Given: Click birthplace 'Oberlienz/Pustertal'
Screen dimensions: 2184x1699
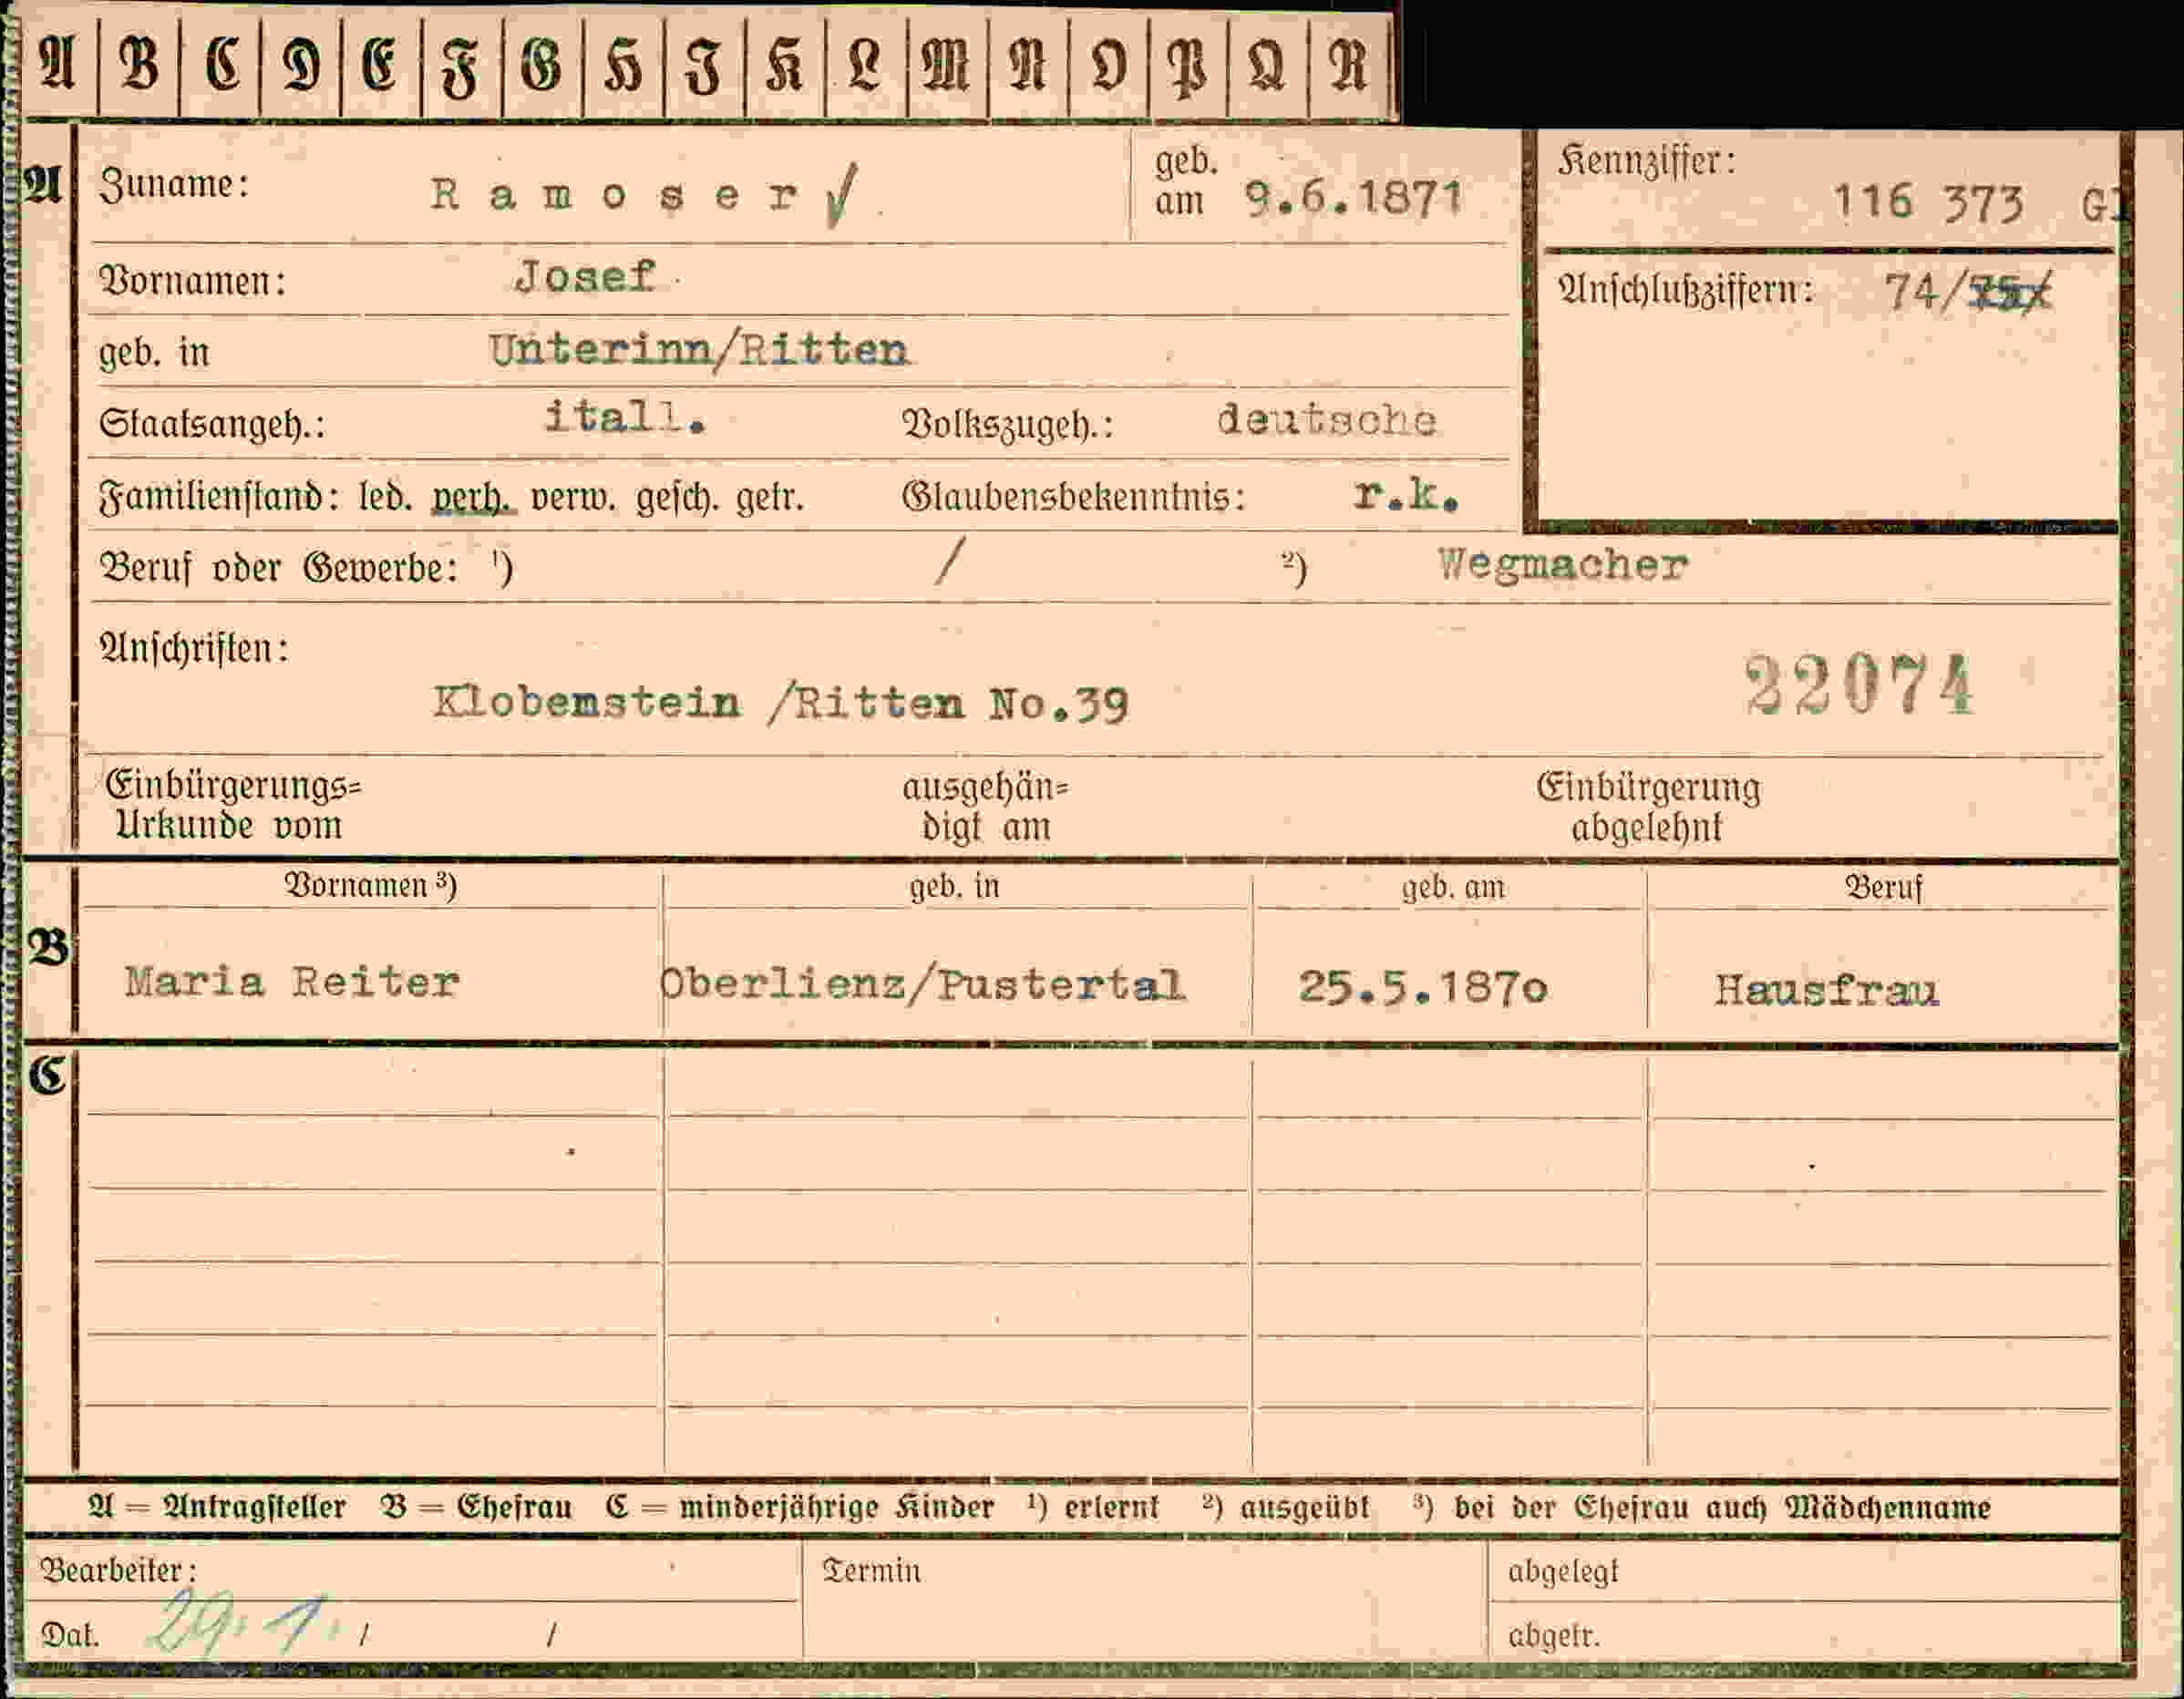Looking at the screenshot, I should pyautogui.click(x=923, y=986).
